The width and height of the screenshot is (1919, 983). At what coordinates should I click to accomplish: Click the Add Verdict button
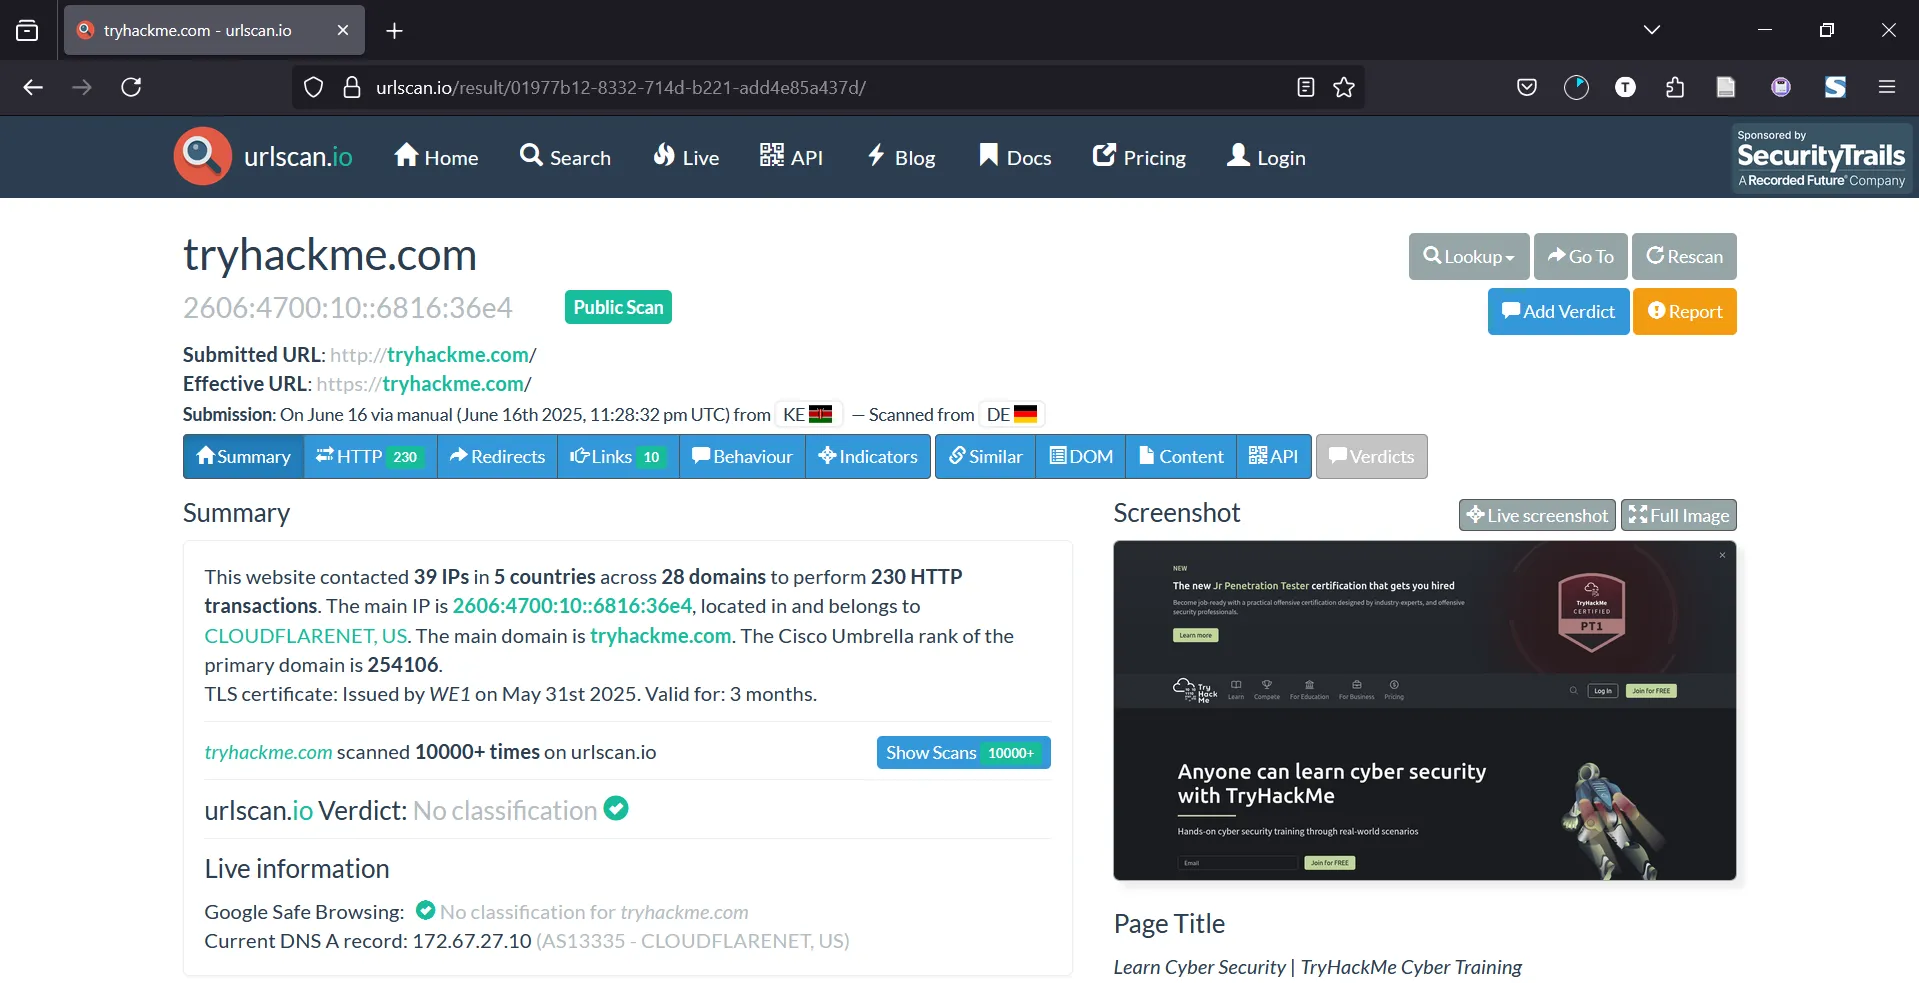[1558, 311]
